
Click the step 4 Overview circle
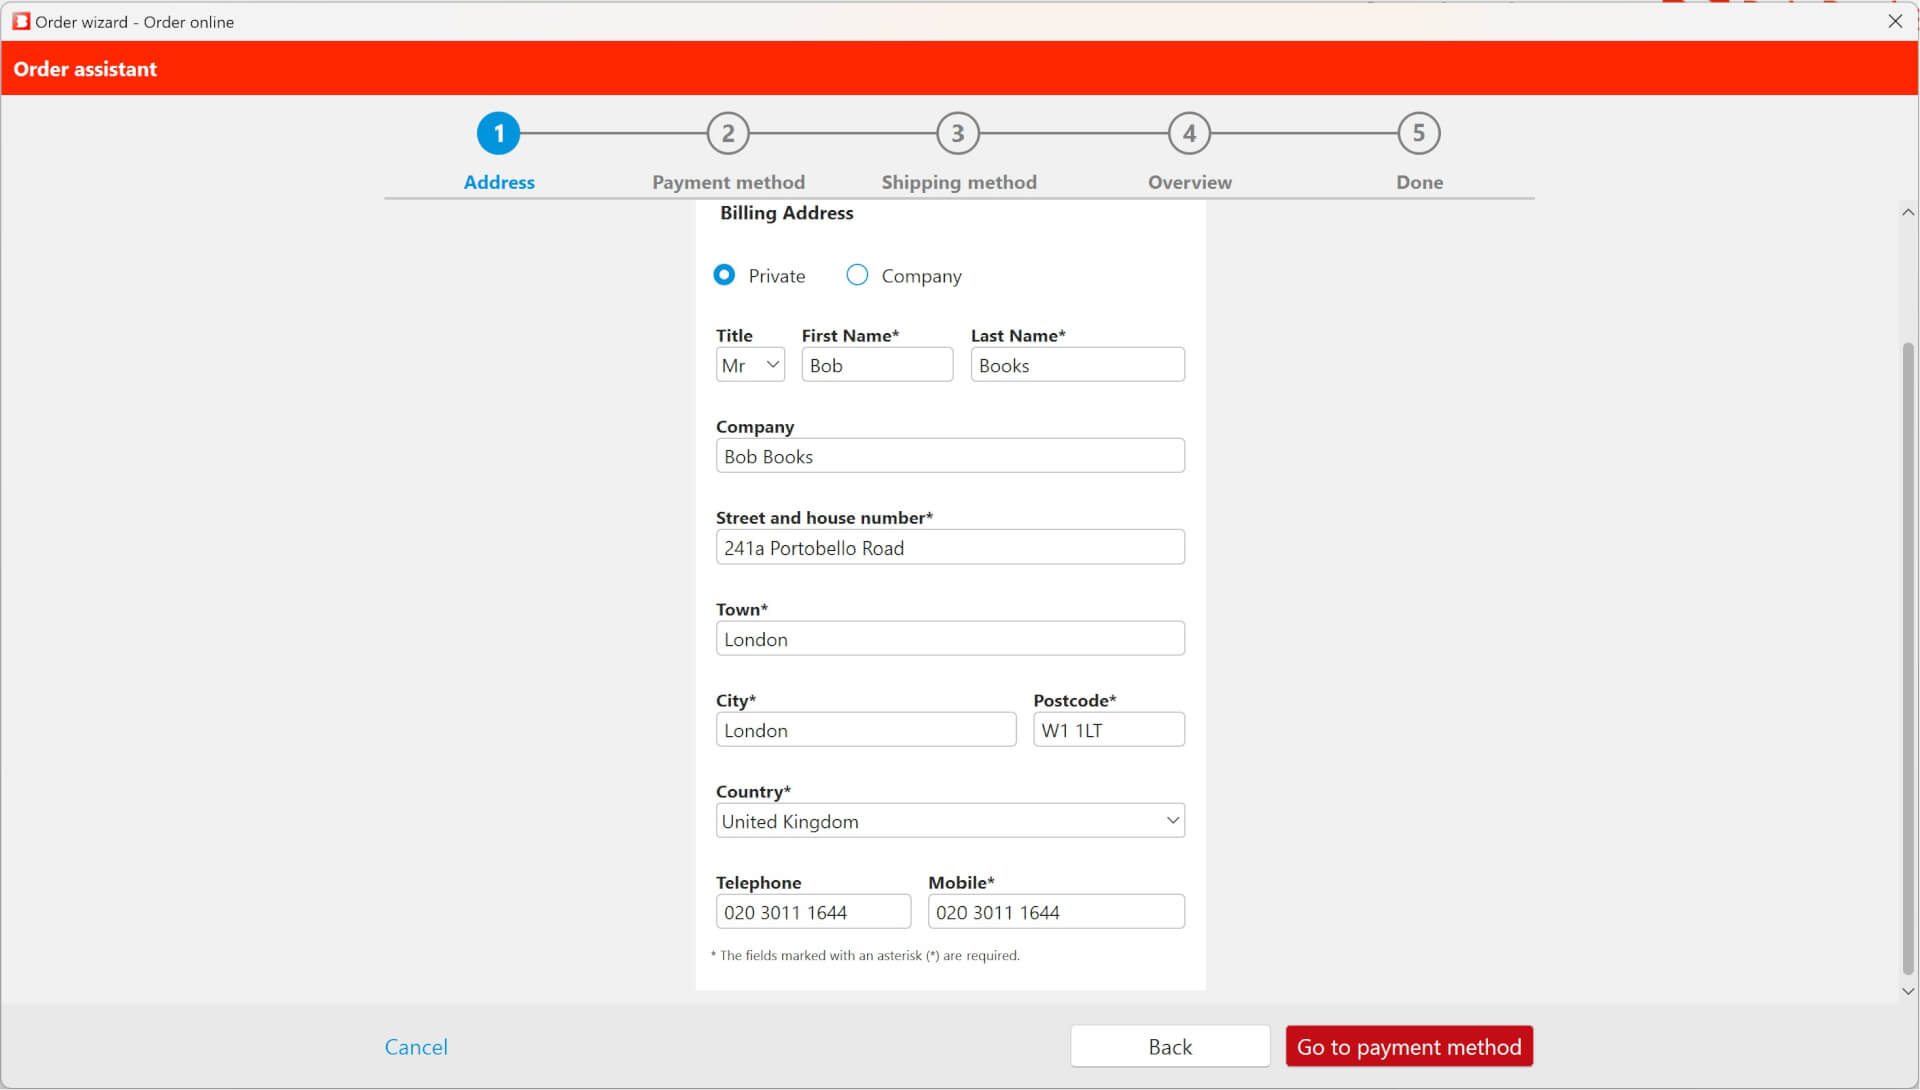(1189, 133)
